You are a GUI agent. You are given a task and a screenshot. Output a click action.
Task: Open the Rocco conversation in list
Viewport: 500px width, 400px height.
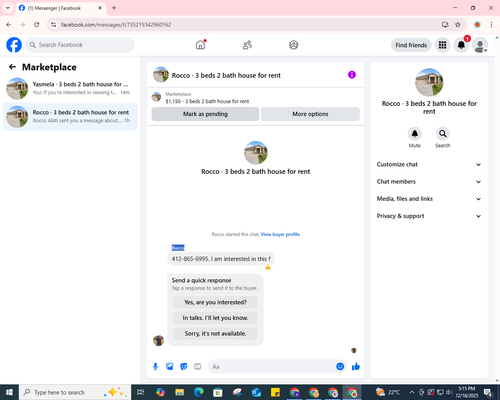(x=70, y=117)
